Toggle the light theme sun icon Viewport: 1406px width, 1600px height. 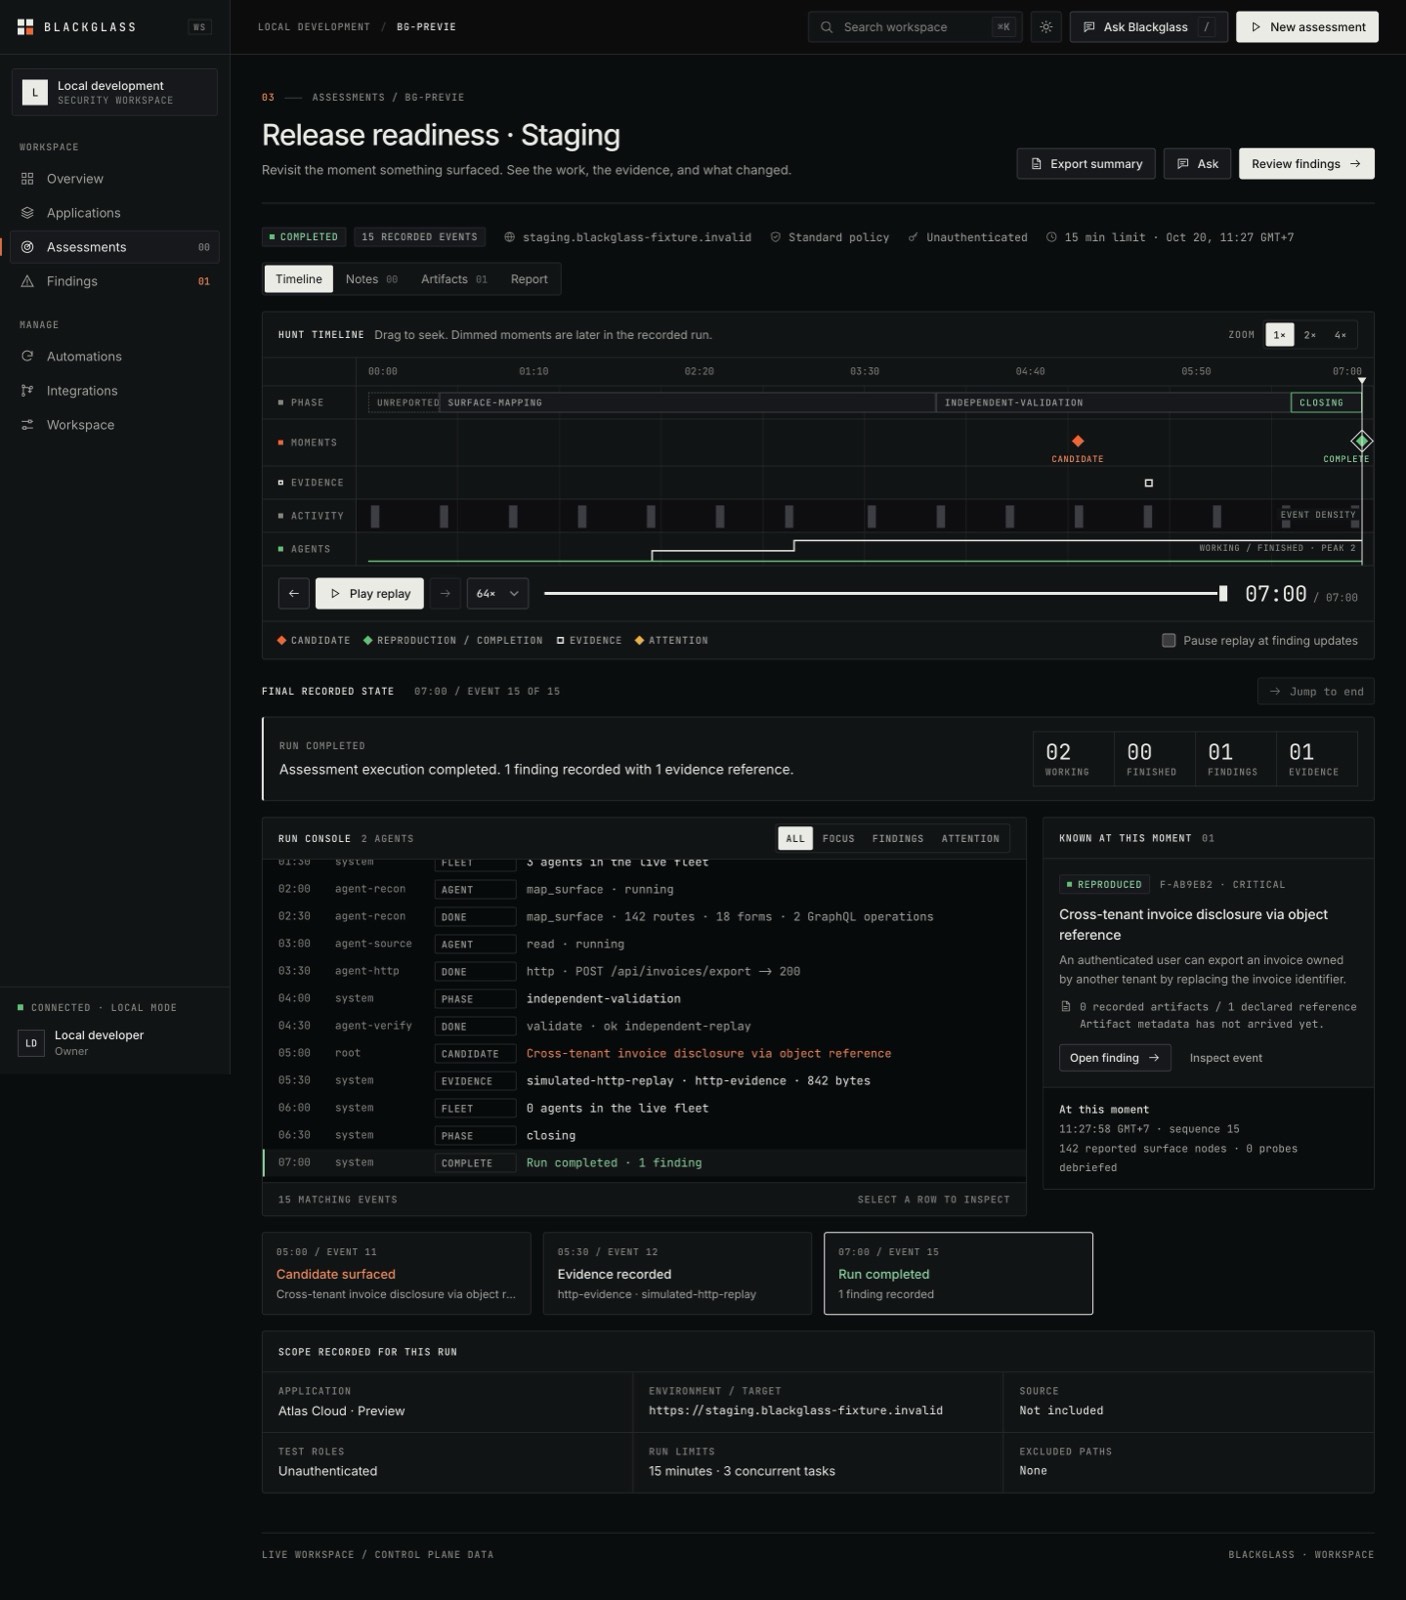pos(1046,27)
